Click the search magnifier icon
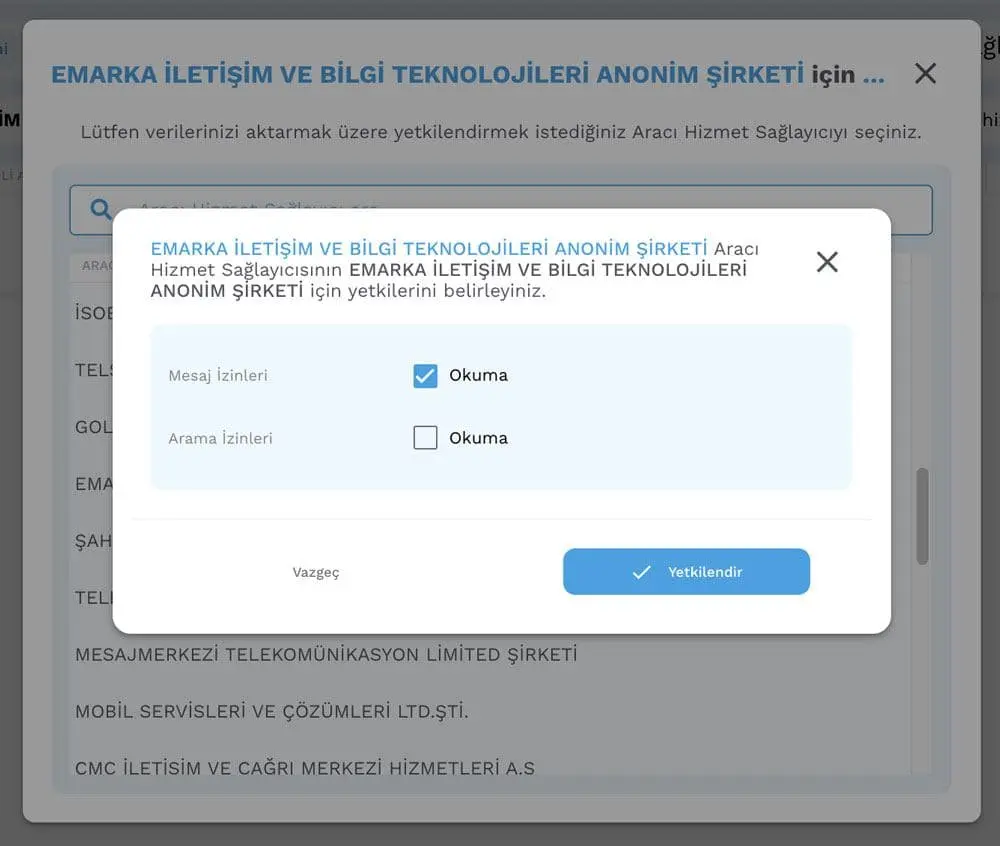The width and height of the screenshot is (1000, 846). (x=101, y=208)
